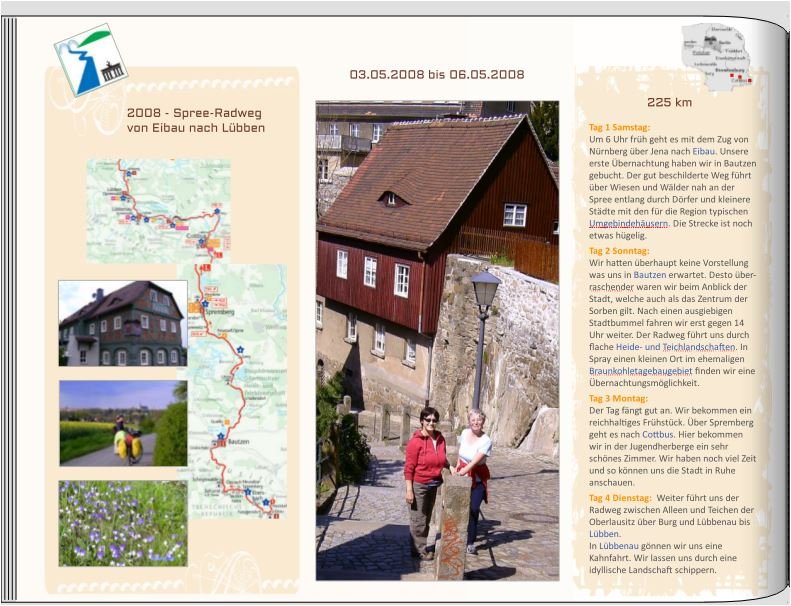Click Spremberg label on the route map
The width and height of the screenshot is (791, 606).
pos(221,312)
